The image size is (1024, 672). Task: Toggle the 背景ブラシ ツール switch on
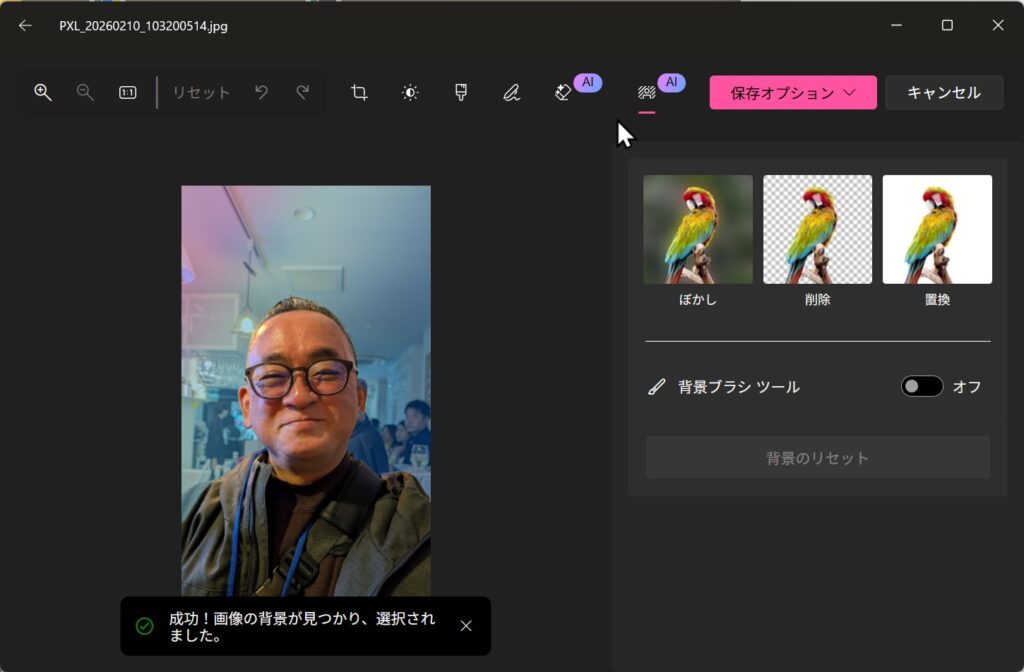coord(921,386)
